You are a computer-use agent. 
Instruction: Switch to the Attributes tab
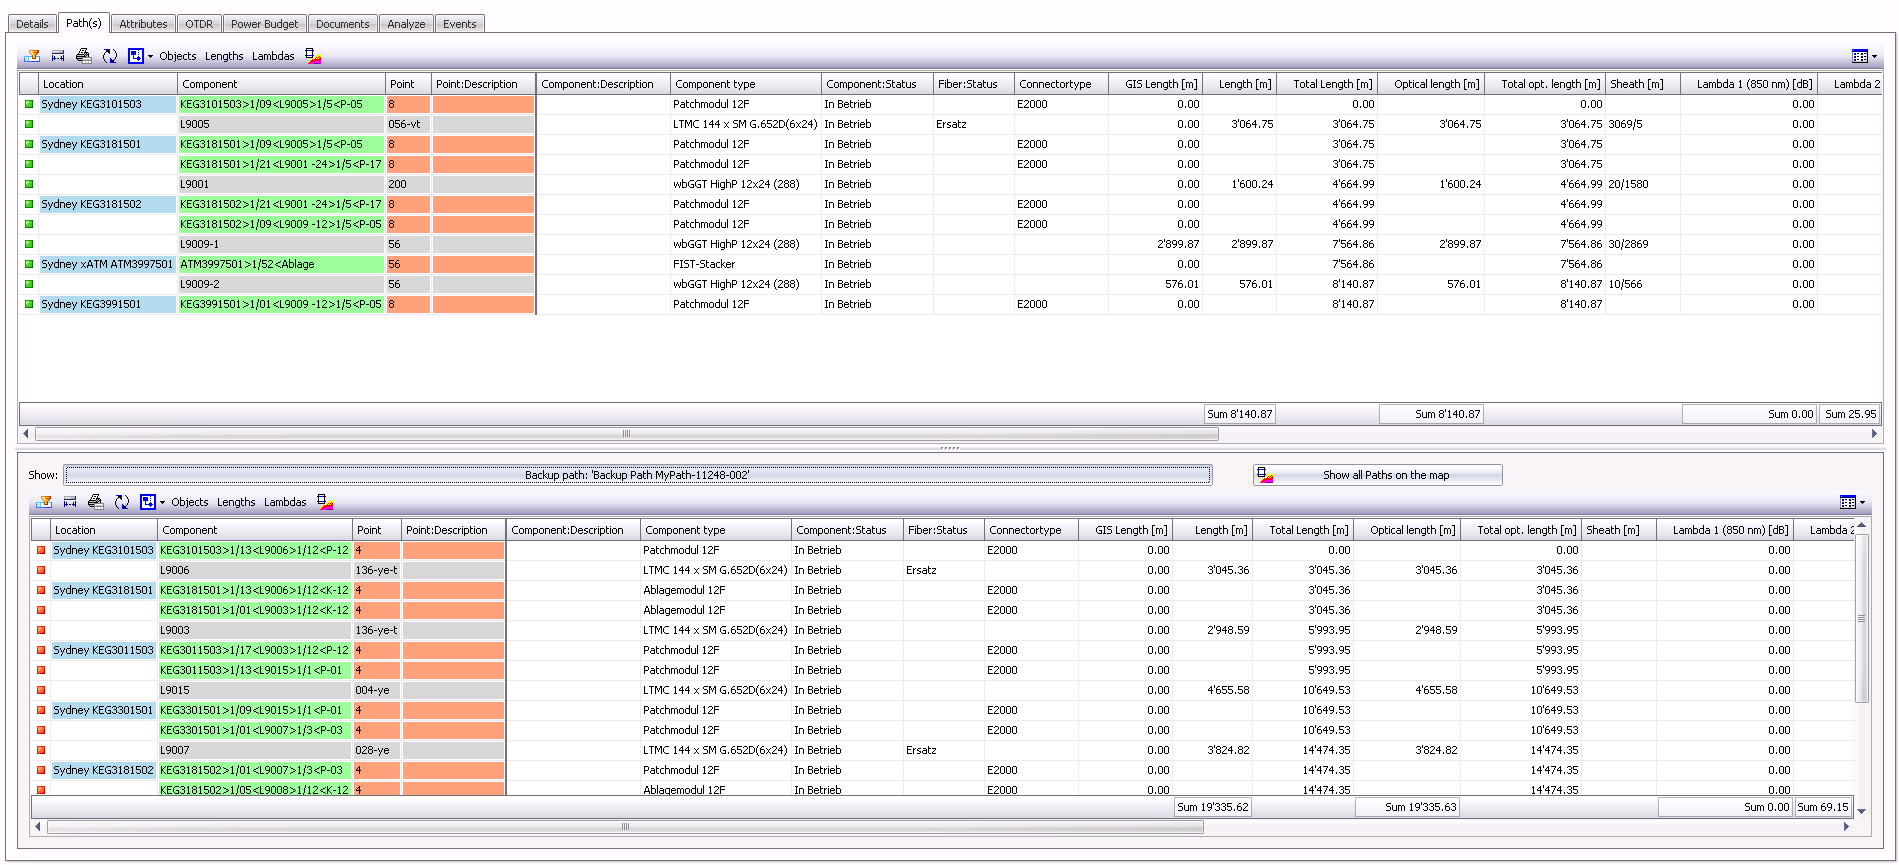(x=143, y=24)
